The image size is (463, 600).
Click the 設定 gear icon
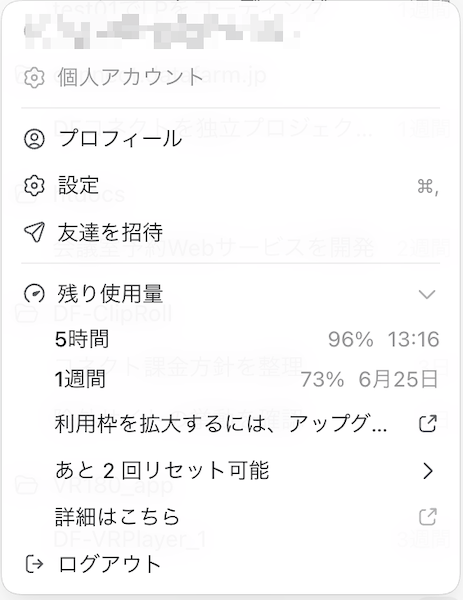[34, 186]
